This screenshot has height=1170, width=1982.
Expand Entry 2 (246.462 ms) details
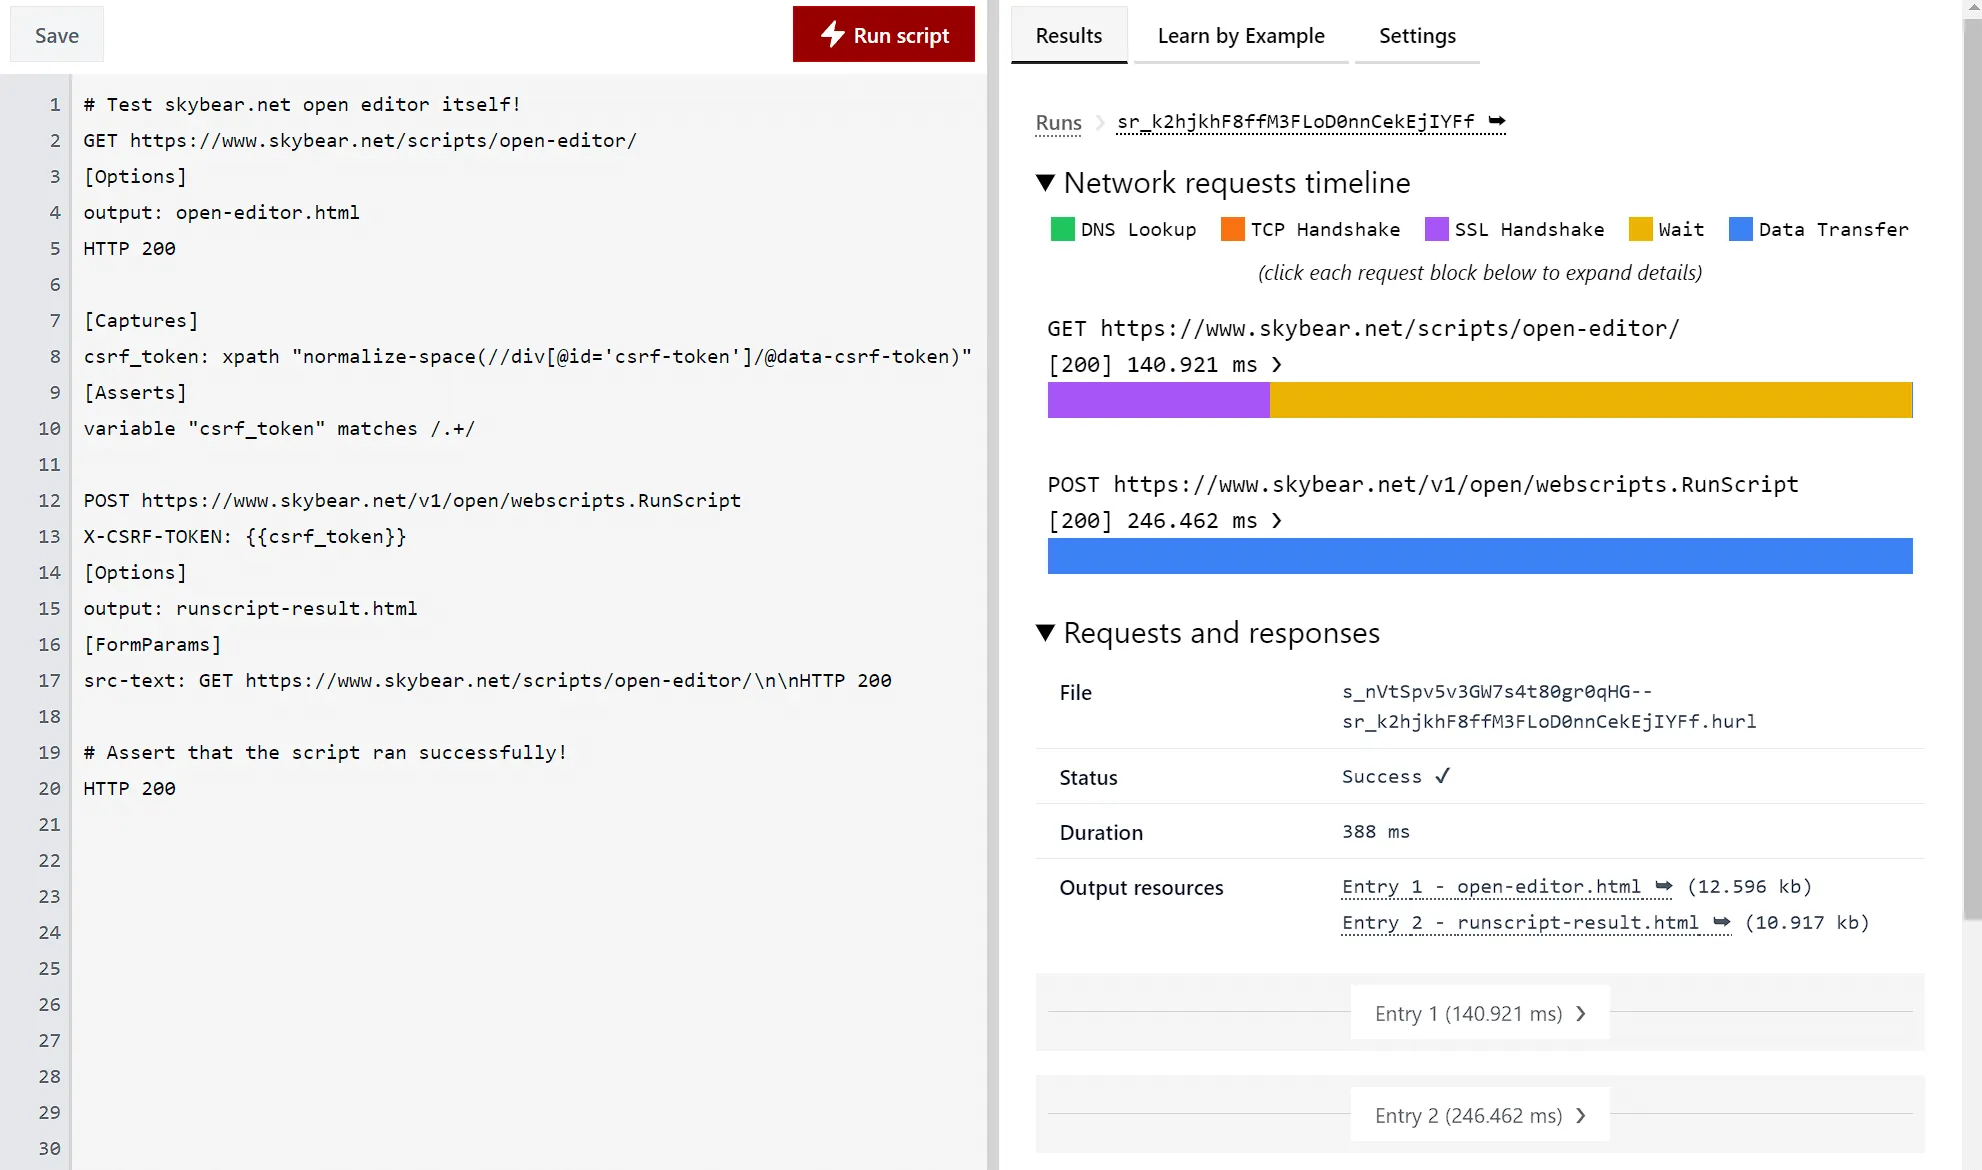(x=1480, y=1115)
